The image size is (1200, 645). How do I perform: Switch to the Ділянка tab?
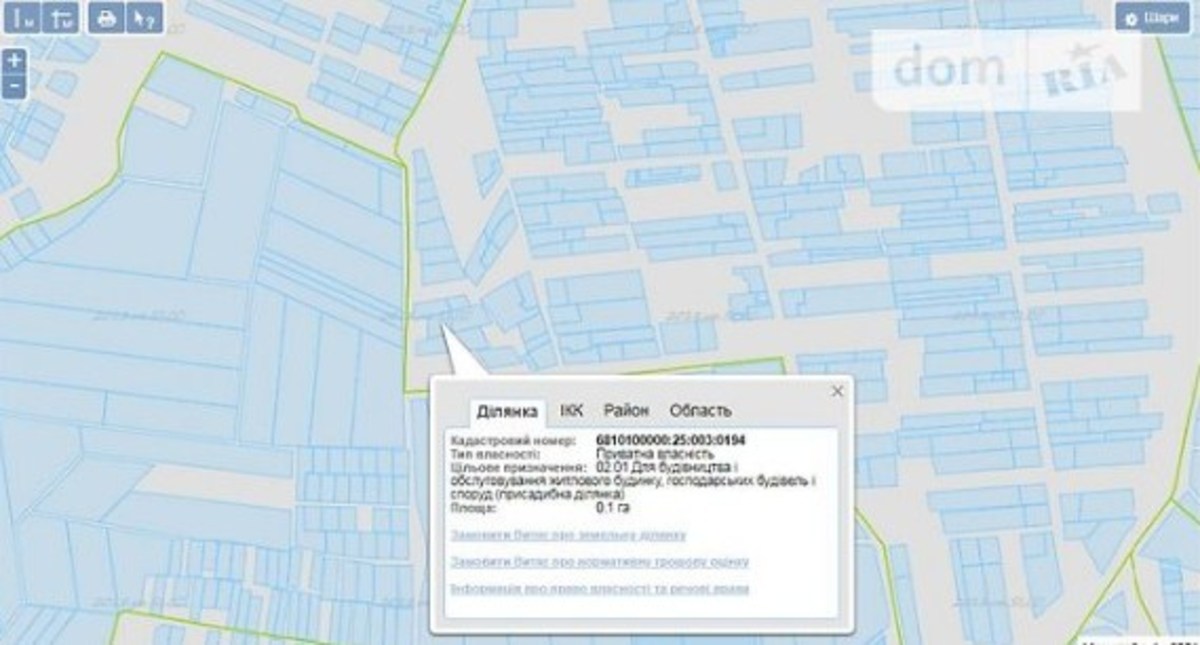click(510, 411)
